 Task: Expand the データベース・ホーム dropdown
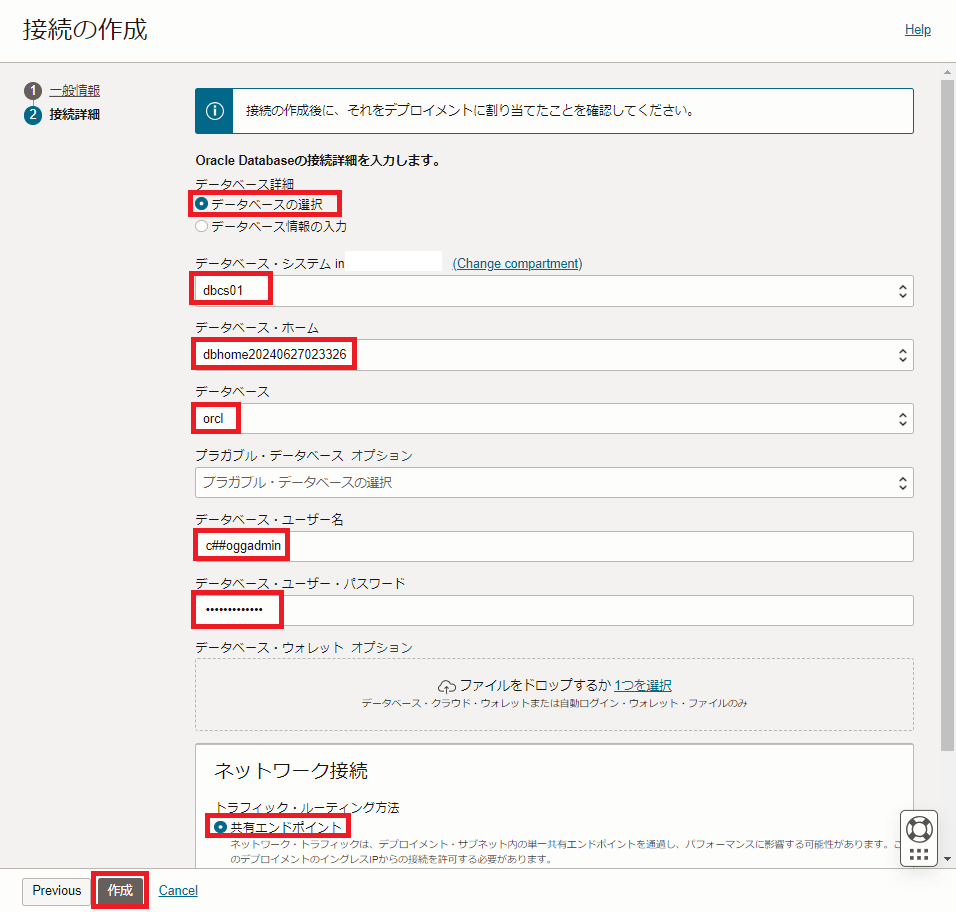pos(553,355)
